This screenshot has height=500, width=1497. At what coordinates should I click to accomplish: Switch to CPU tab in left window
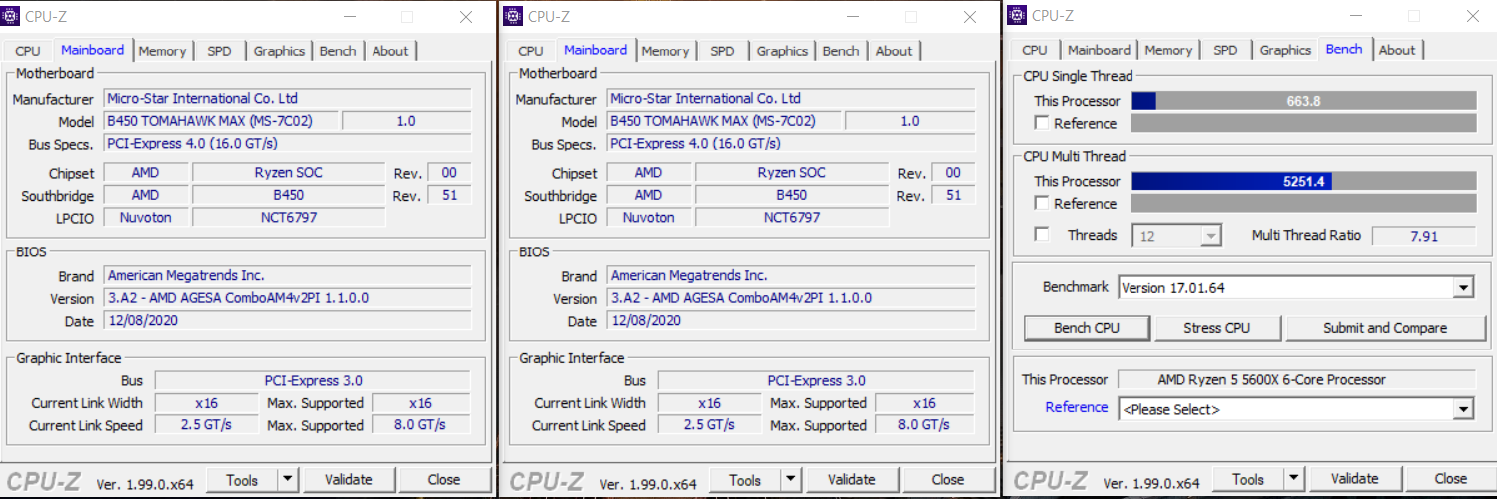28,51
